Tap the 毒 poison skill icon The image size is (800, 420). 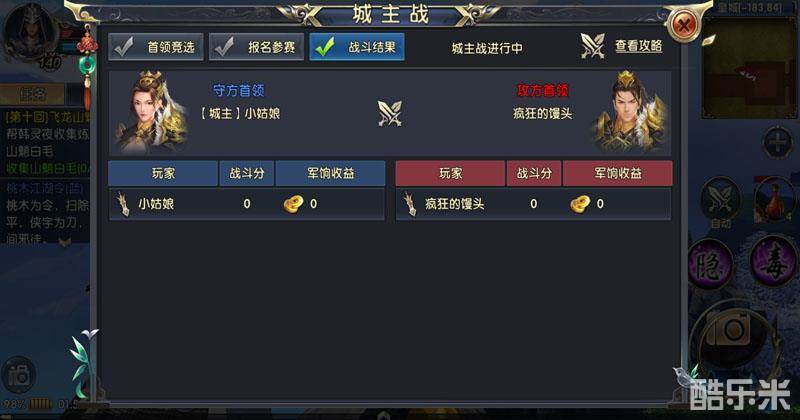pyautogui.click(x=773, y=262)
